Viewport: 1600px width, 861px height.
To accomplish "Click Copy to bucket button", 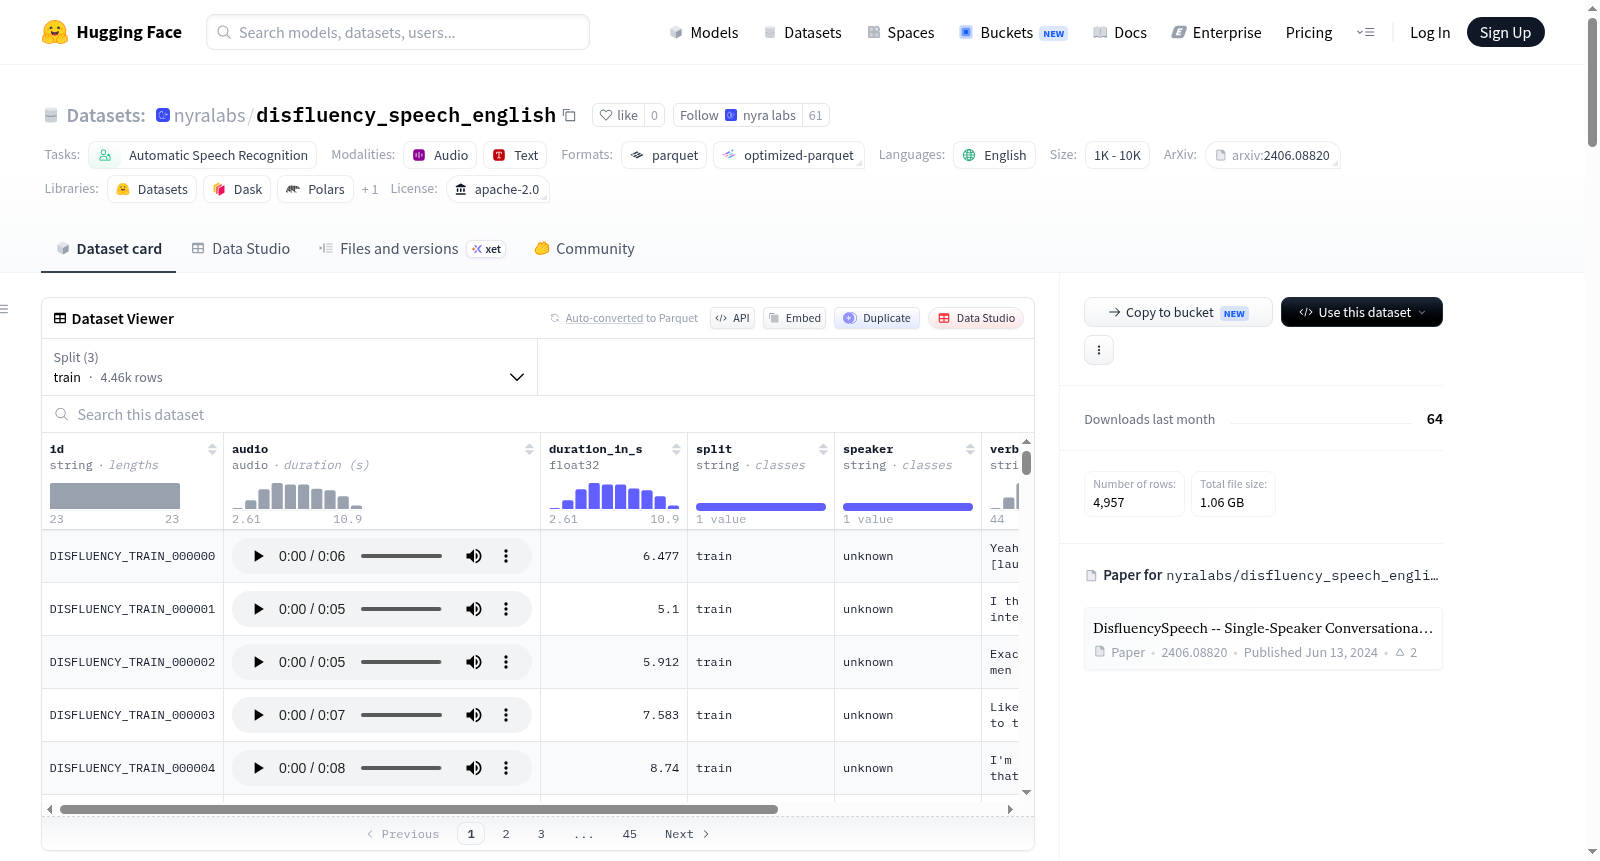I will point(1178,312).
